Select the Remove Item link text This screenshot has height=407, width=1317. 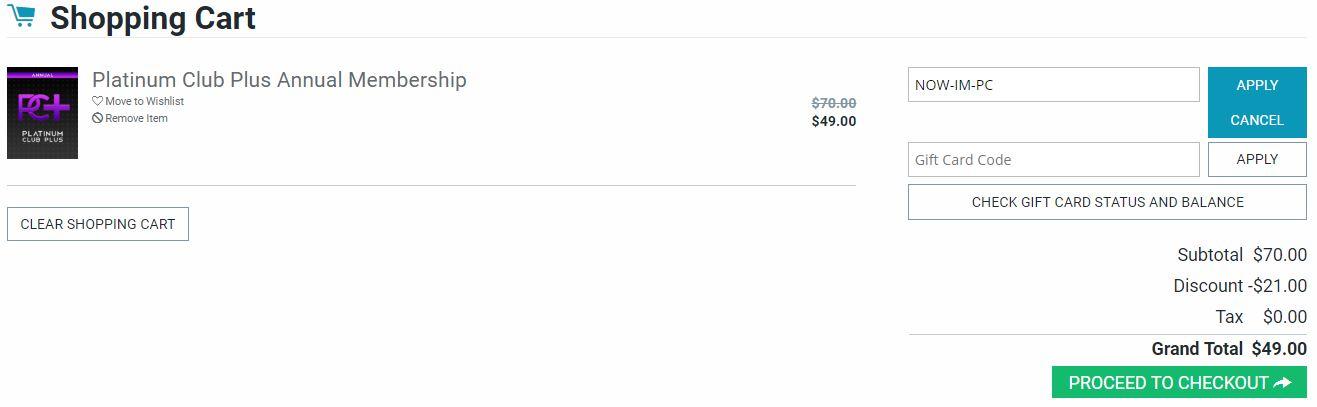pos(137,118)
